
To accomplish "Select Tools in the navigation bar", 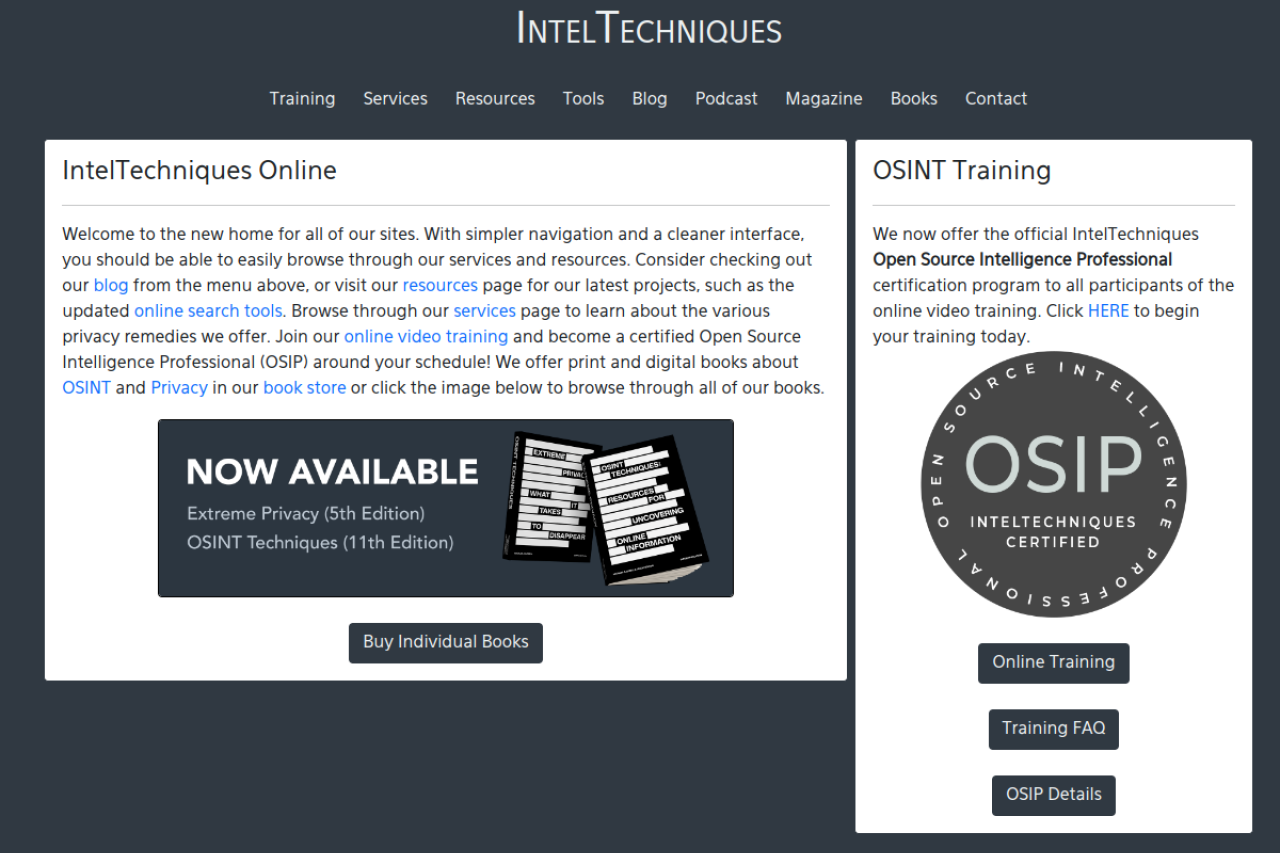I will (x=583, y=98).
